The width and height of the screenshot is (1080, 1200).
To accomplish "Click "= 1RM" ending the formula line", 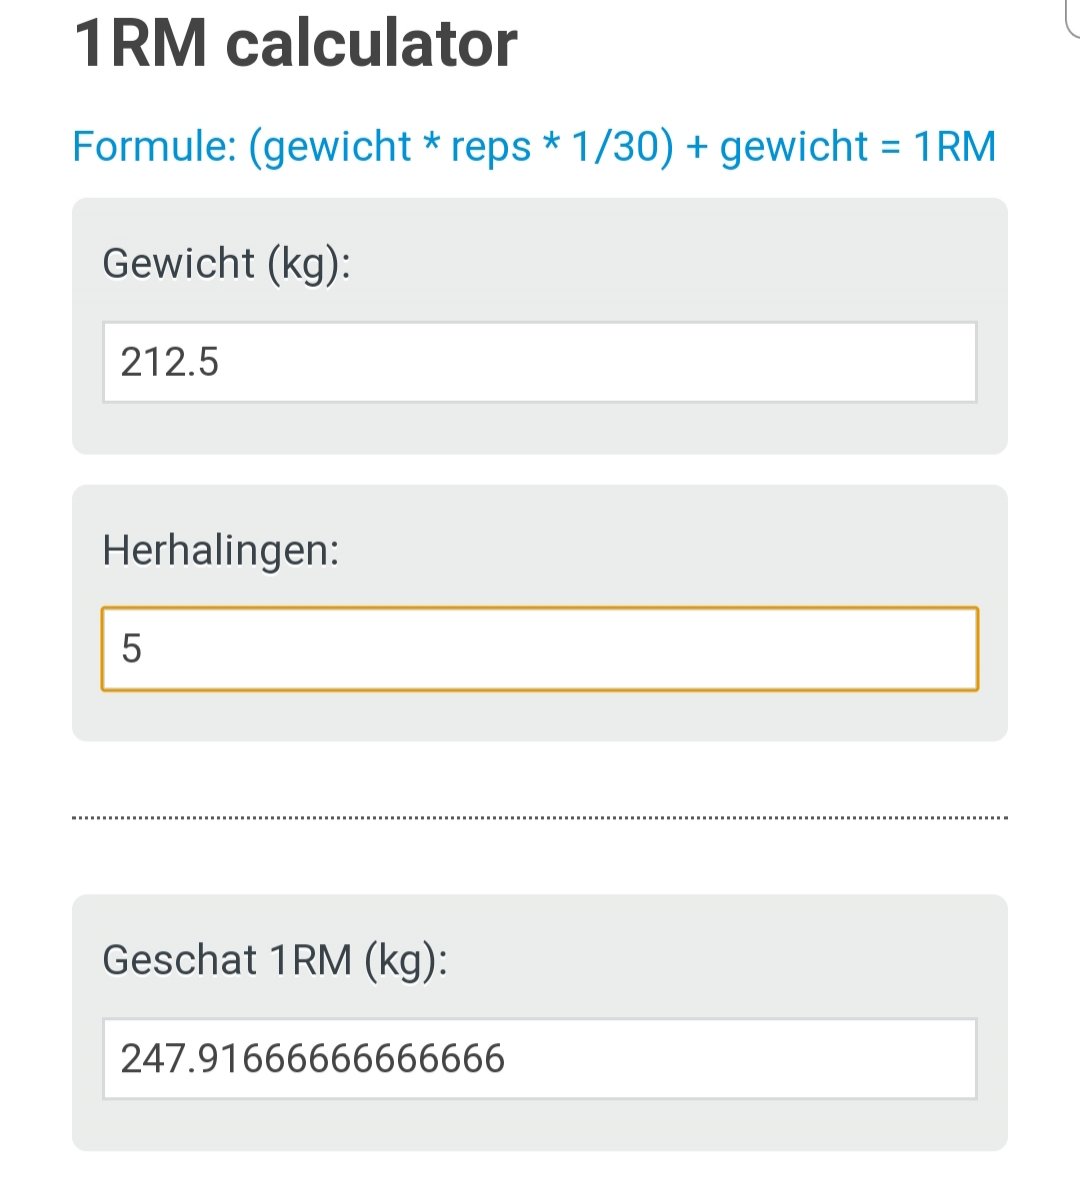I will pos(938,146).
